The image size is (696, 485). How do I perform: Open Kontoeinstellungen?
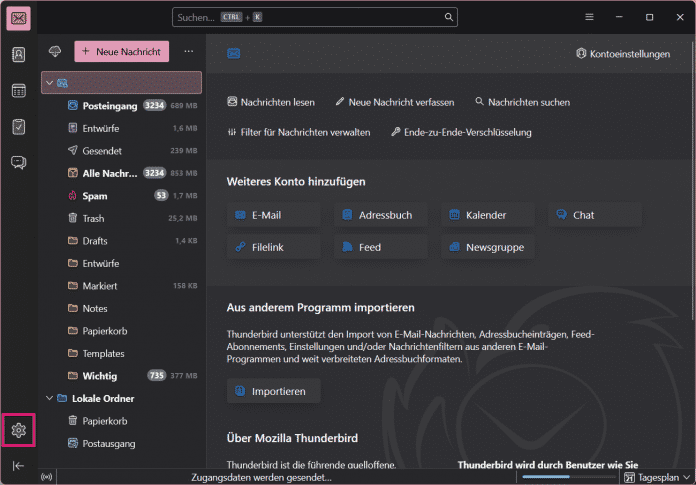pos(623,54)
